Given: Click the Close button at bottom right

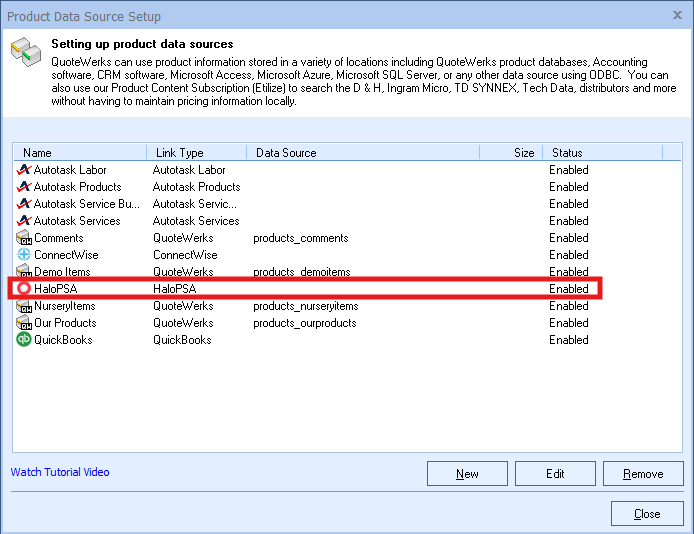Looking at the screenshot, I should click(646, 514).
